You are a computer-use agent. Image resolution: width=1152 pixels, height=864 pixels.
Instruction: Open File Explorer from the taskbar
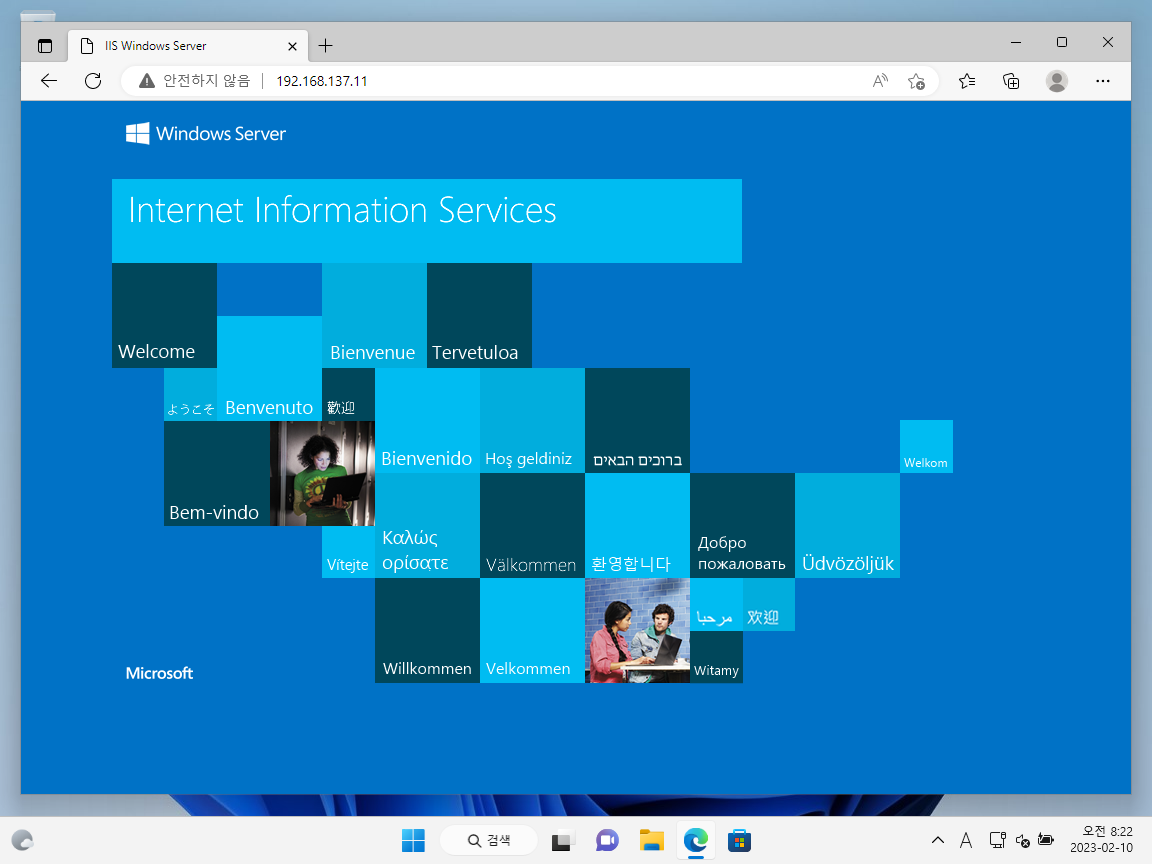point(652,840)
